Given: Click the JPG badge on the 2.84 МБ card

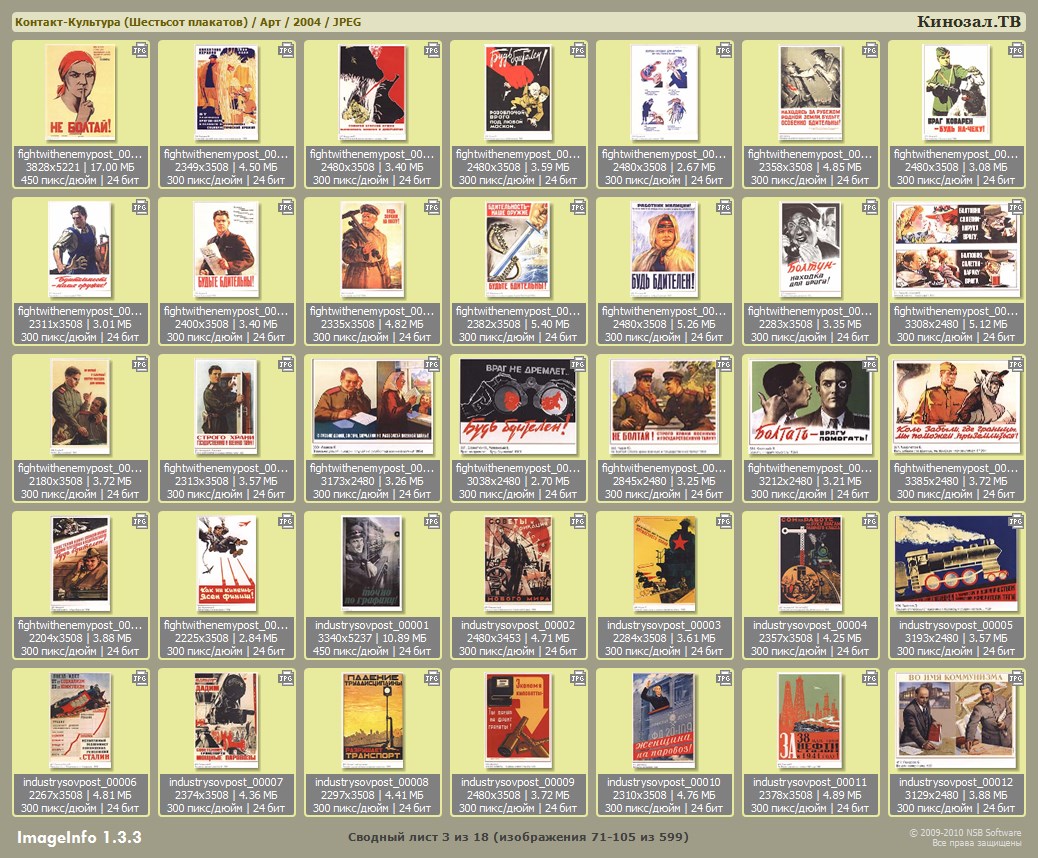Looking at the screenshot, I should click(286, 522).
